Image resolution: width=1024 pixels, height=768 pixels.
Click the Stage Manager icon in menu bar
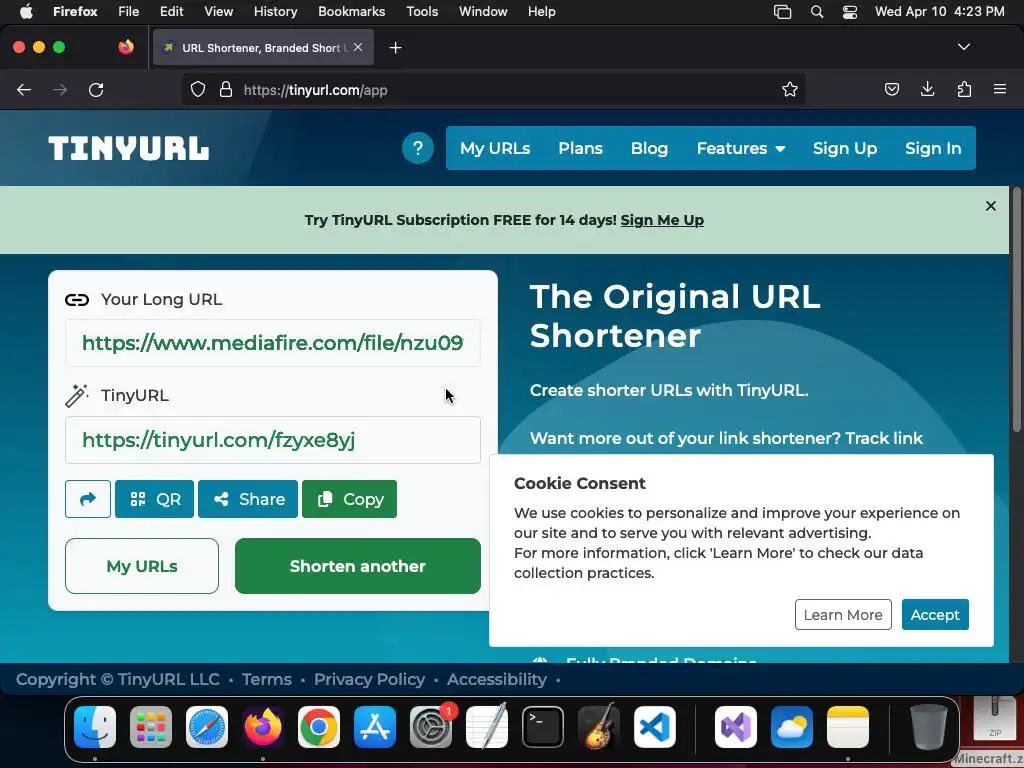782,12
